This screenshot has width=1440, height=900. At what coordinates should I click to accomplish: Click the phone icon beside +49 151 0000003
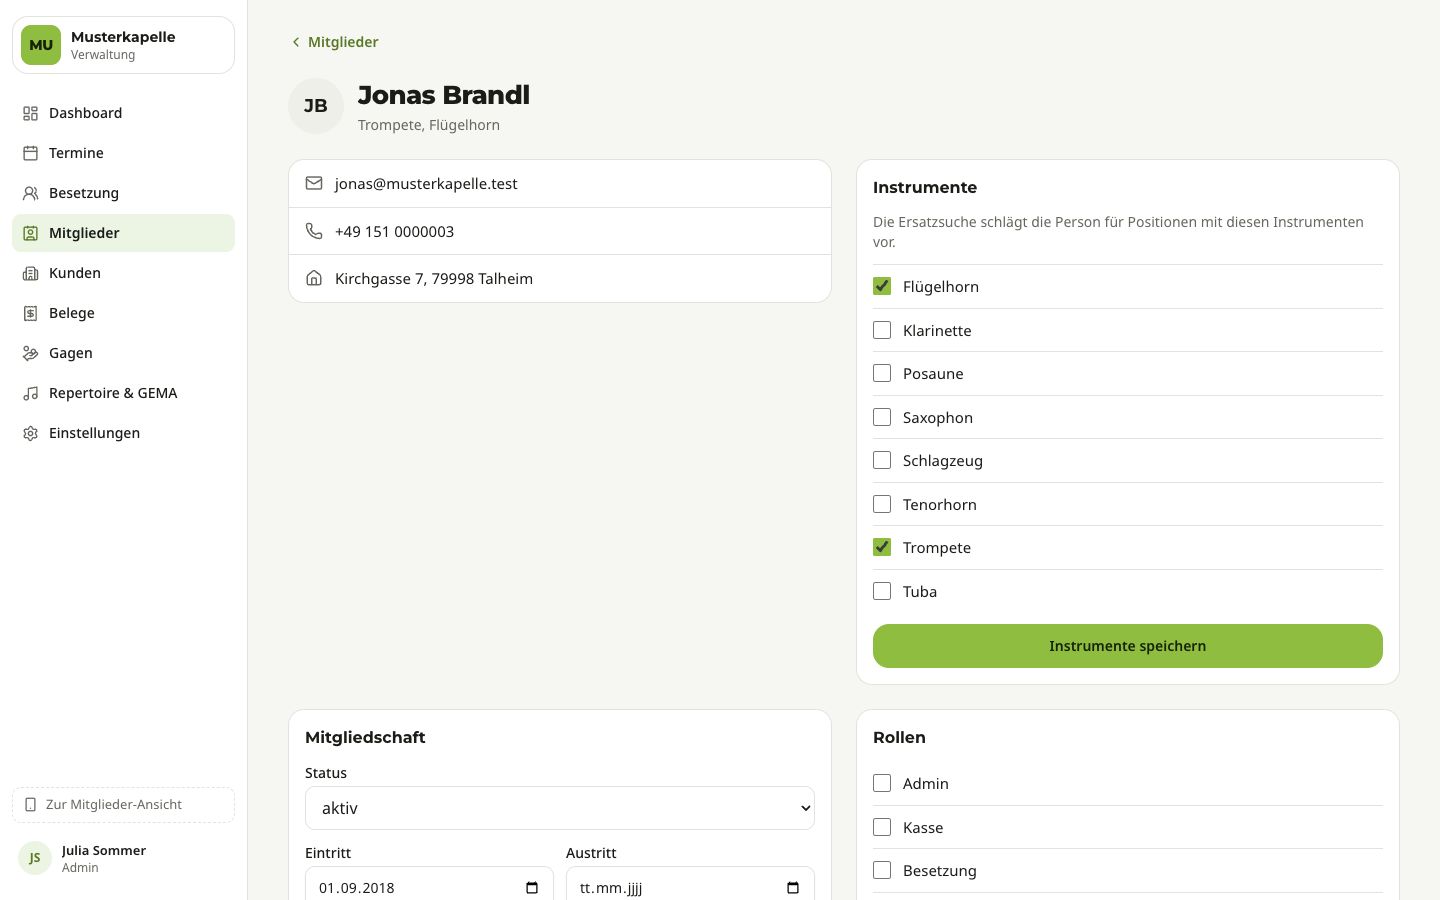tap(314, 231)
